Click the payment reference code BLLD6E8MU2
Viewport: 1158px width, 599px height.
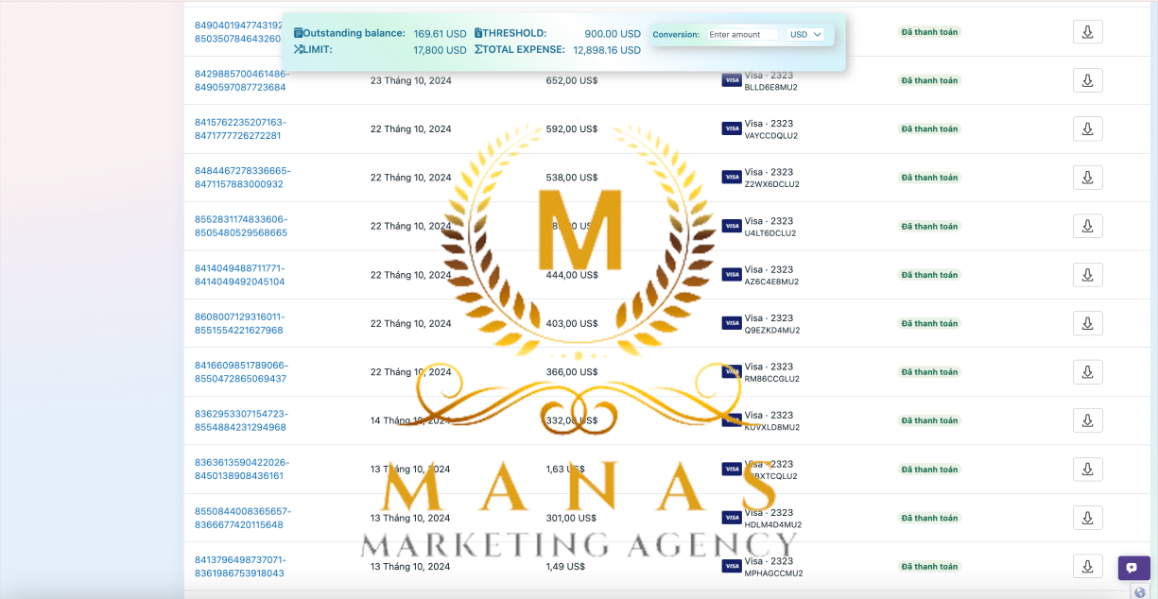[771, 87]
